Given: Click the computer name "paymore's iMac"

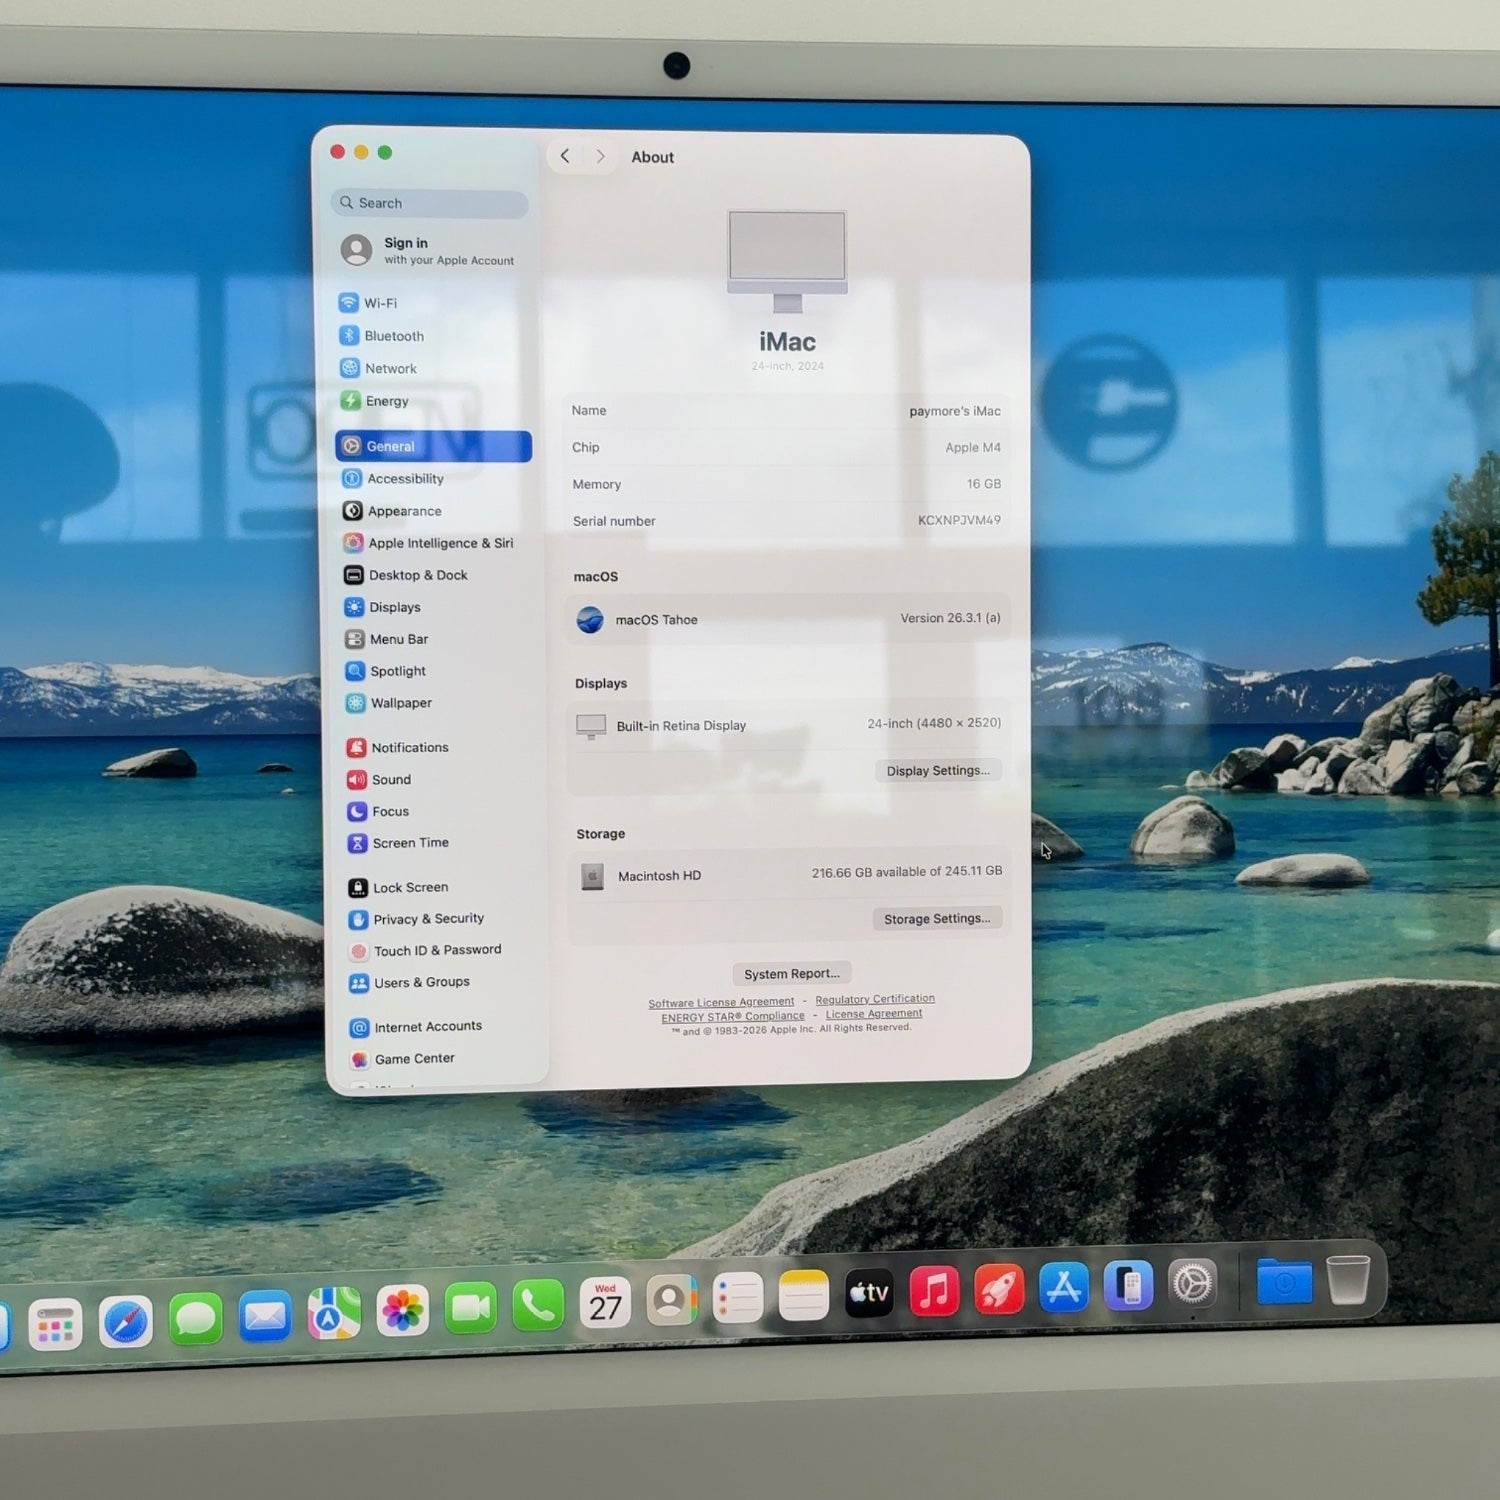Looking at the screenshot, I should pyautogui.click(x=955, y=411).
